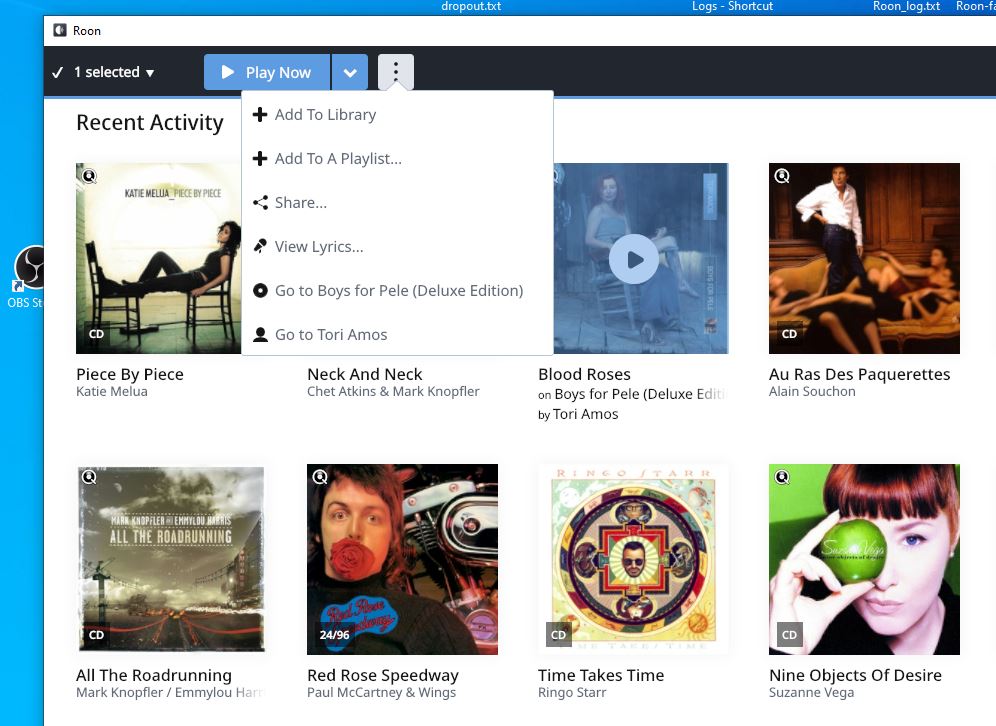Click CD badge on Au Ras Des Paquerettes cover
Screen dimensions: 996x726
coord(790,334)
